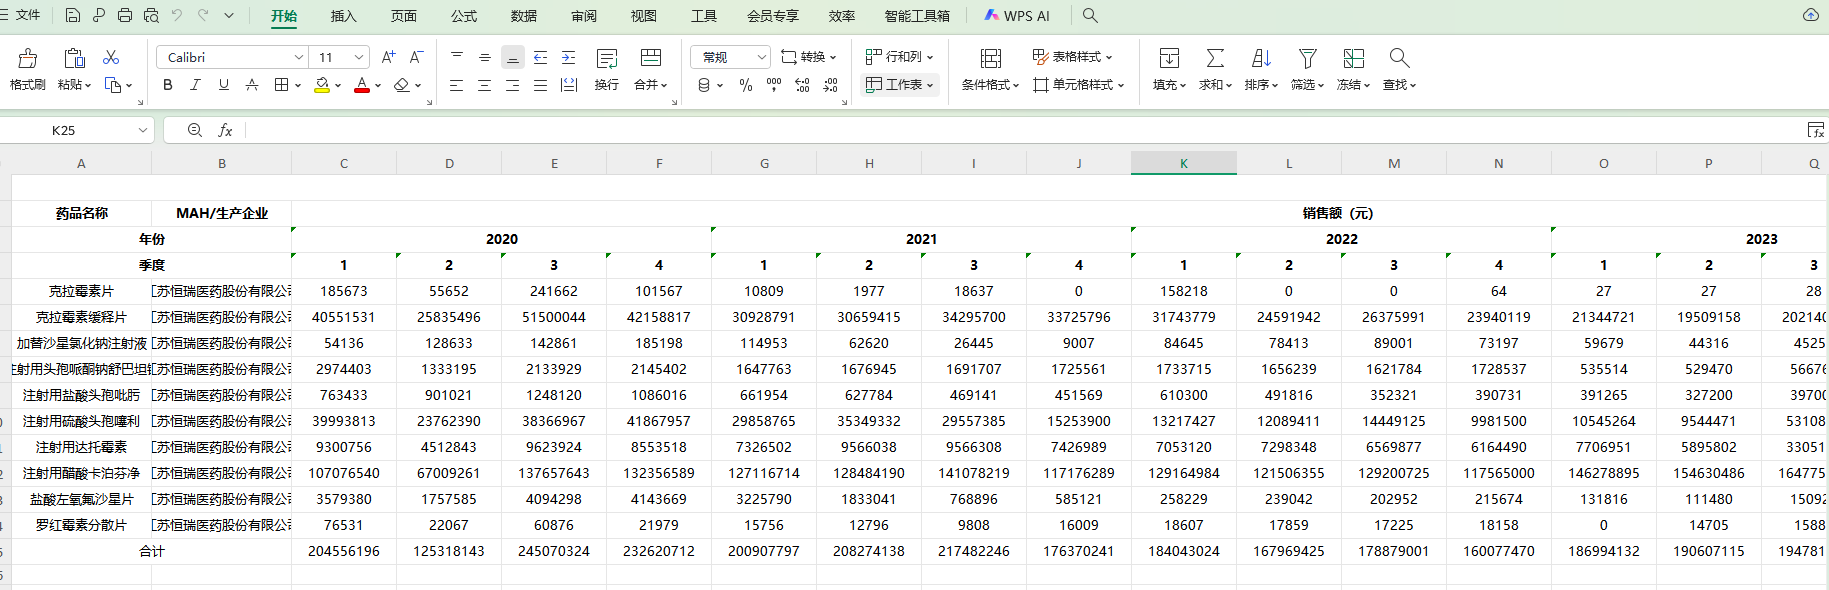Screen dimensions: 1829x590
Task: Click the Freeze panes (冻结) icon
Action: click(x=1353, y=59)
